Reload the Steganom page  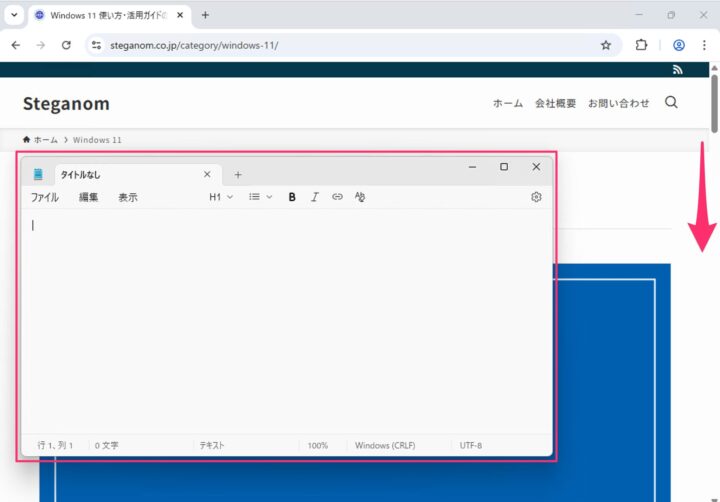point(66,45)
